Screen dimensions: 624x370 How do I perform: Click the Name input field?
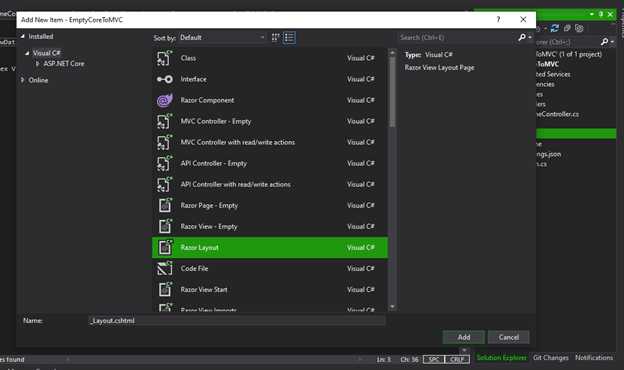[x=237, y=321]
